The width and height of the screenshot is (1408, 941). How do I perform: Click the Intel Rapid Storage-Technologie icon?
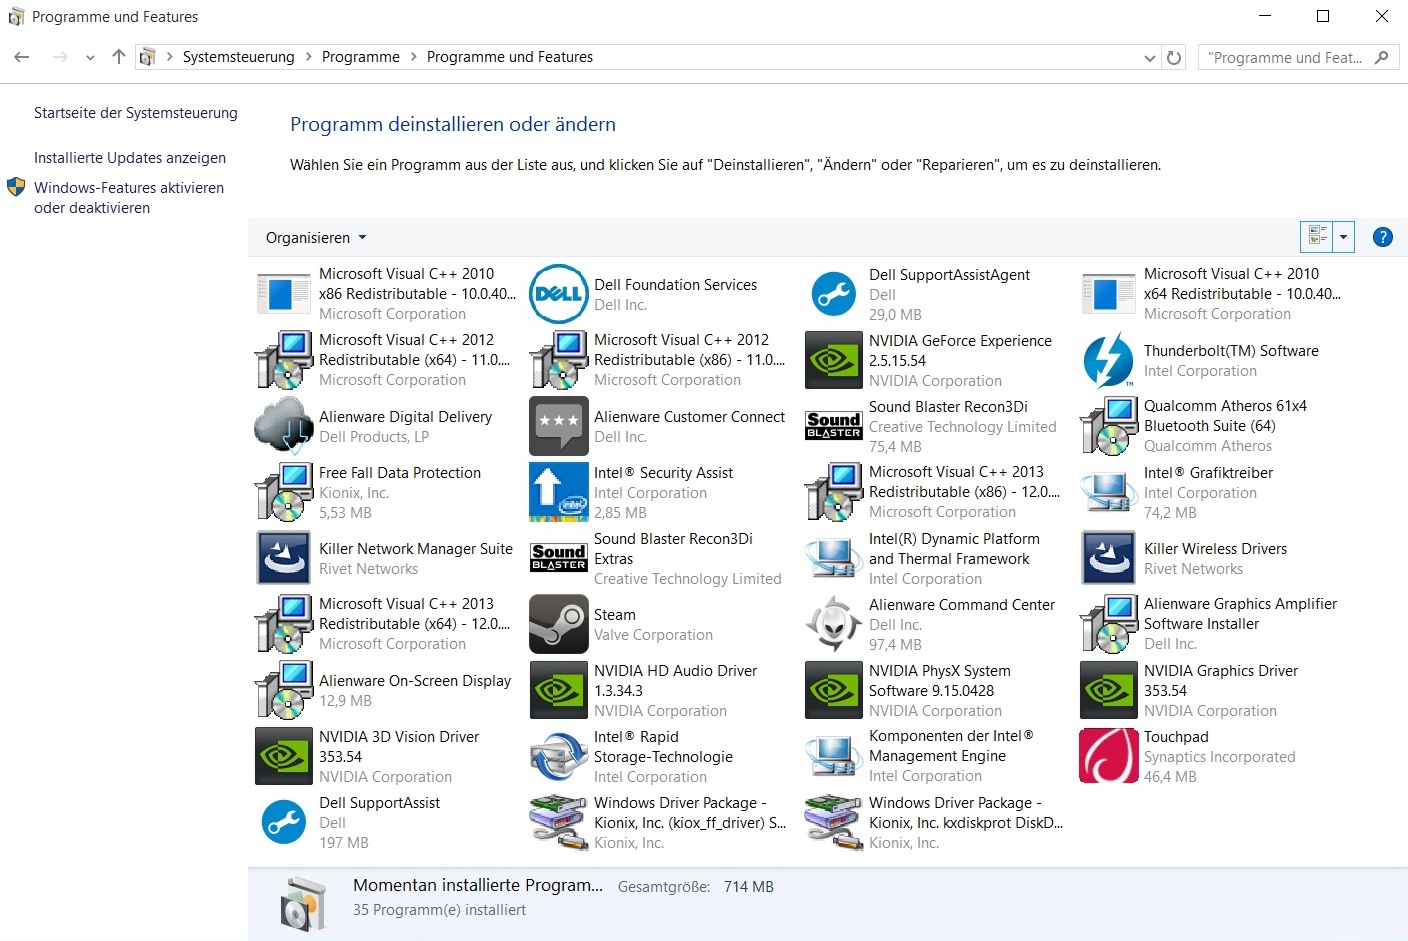click(558, 756)
